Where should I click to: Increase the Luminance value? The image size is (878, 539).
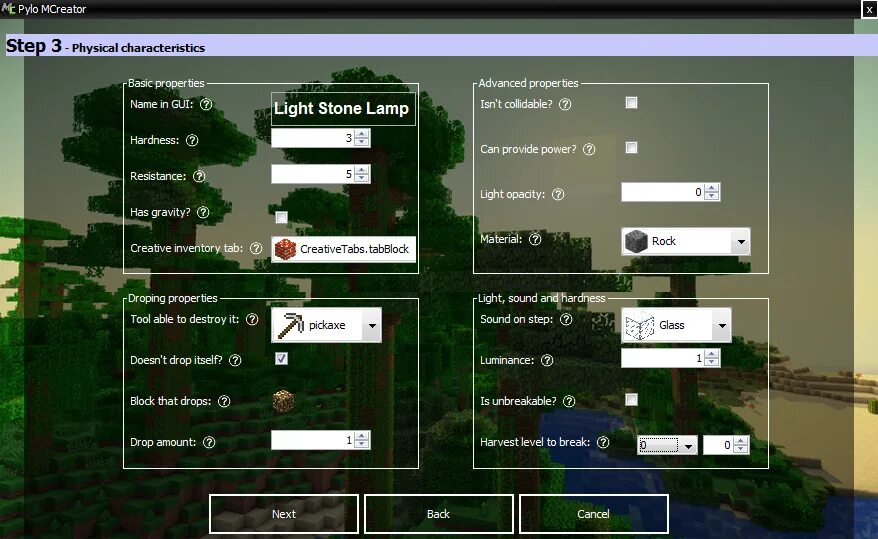(712, 354)
